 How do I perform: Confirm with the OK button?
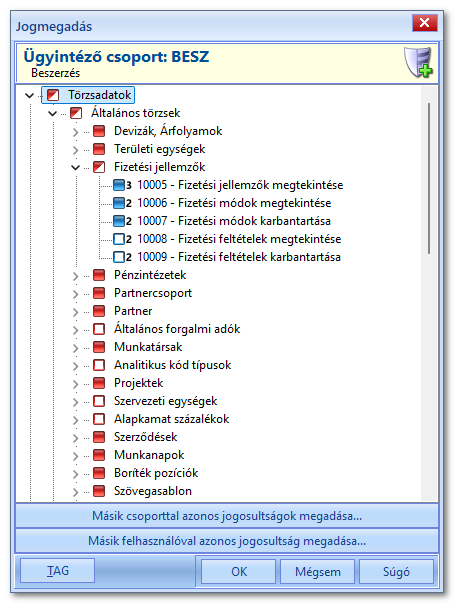(238, 572)
